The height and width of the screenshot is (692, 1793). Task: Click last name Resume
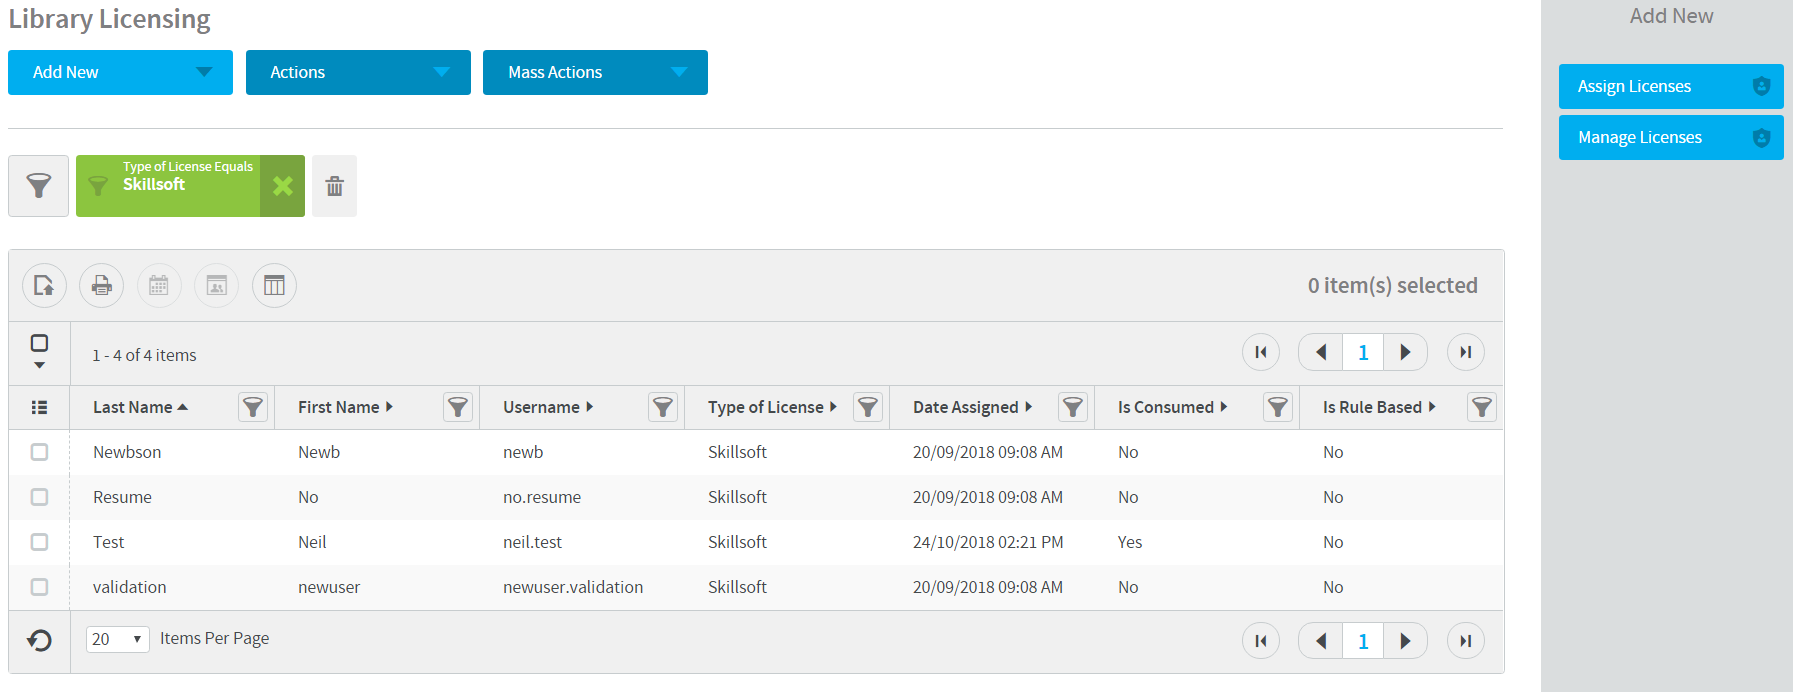[122, 497]
